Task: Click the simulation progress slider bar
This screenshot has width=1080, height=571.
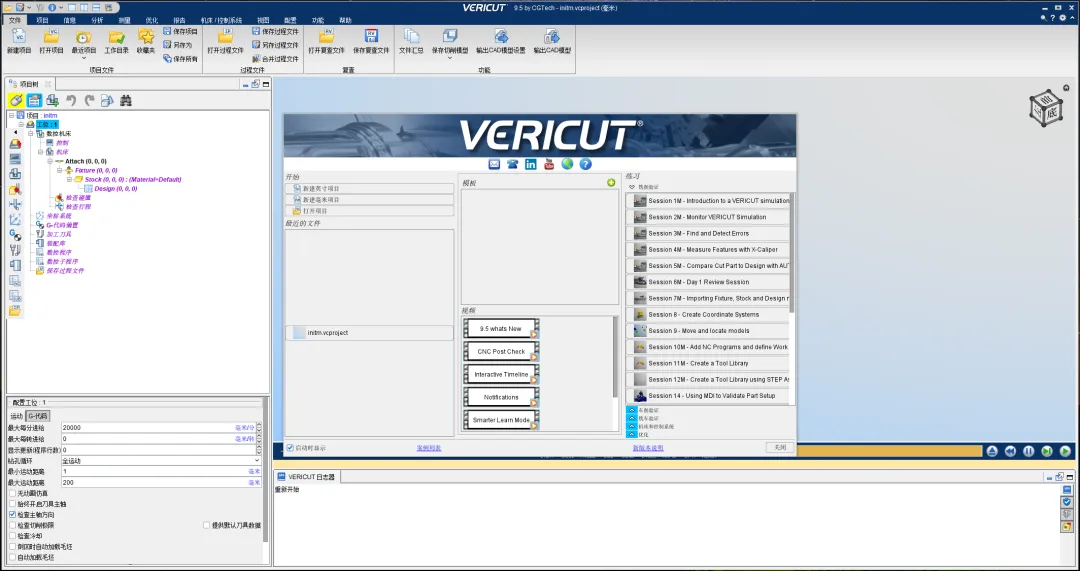Action: coord(889,451)
